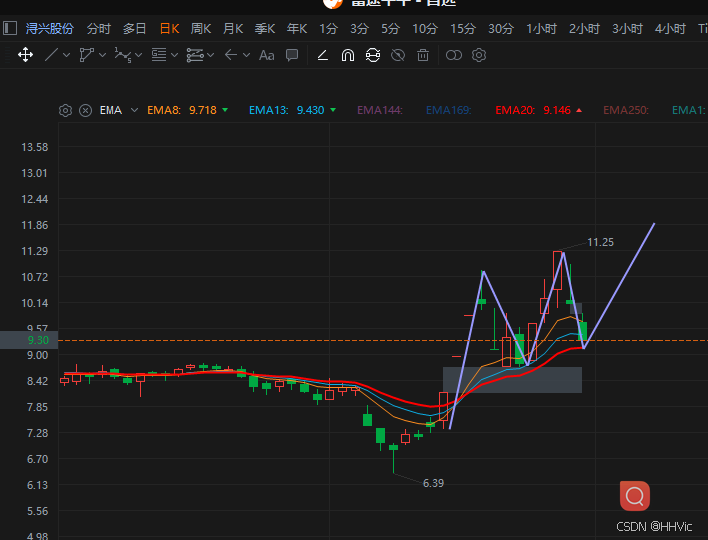This screenshot has width=708, height=540.
Task: Toggle the drawing sync icon
Action: (x=373, y=55)
